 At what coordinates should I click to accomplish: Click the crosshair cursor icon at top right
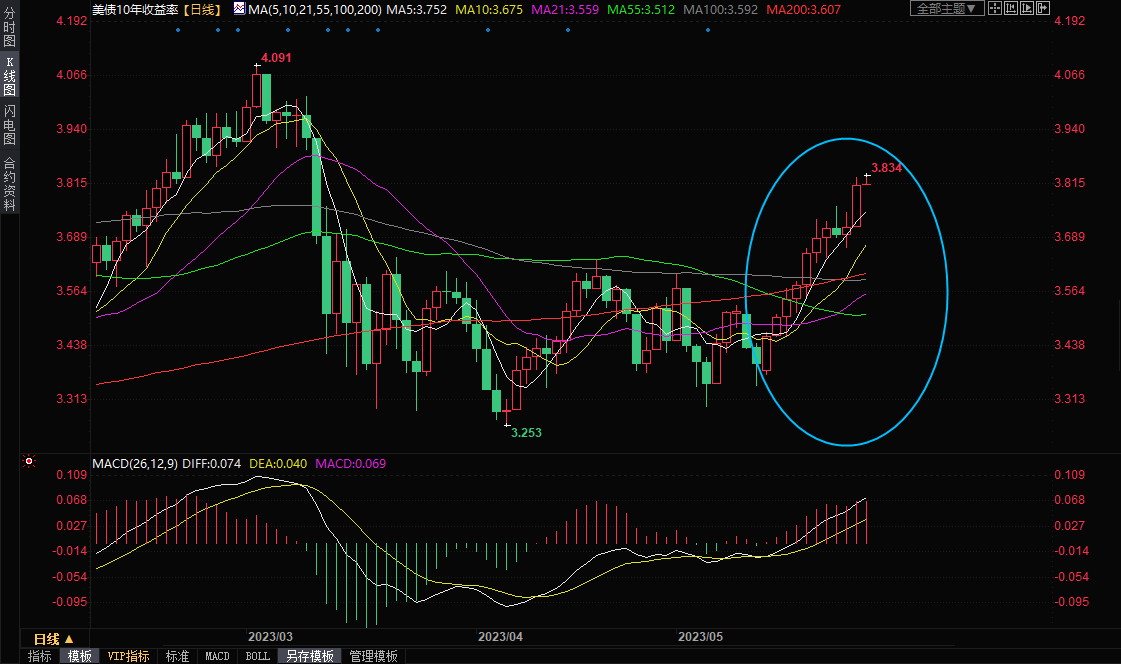coord(995,9)
